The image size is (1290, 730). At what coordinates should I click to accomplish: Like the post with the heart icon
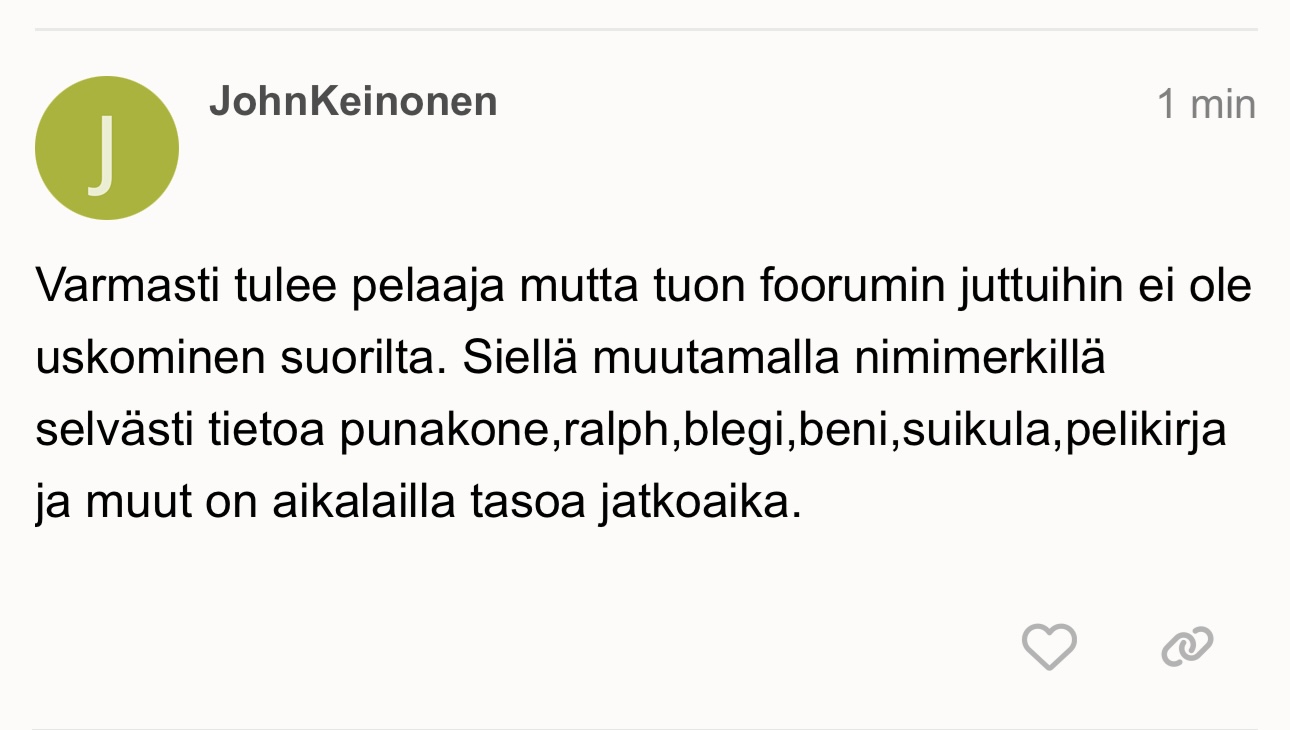(x=1049, y=646)
